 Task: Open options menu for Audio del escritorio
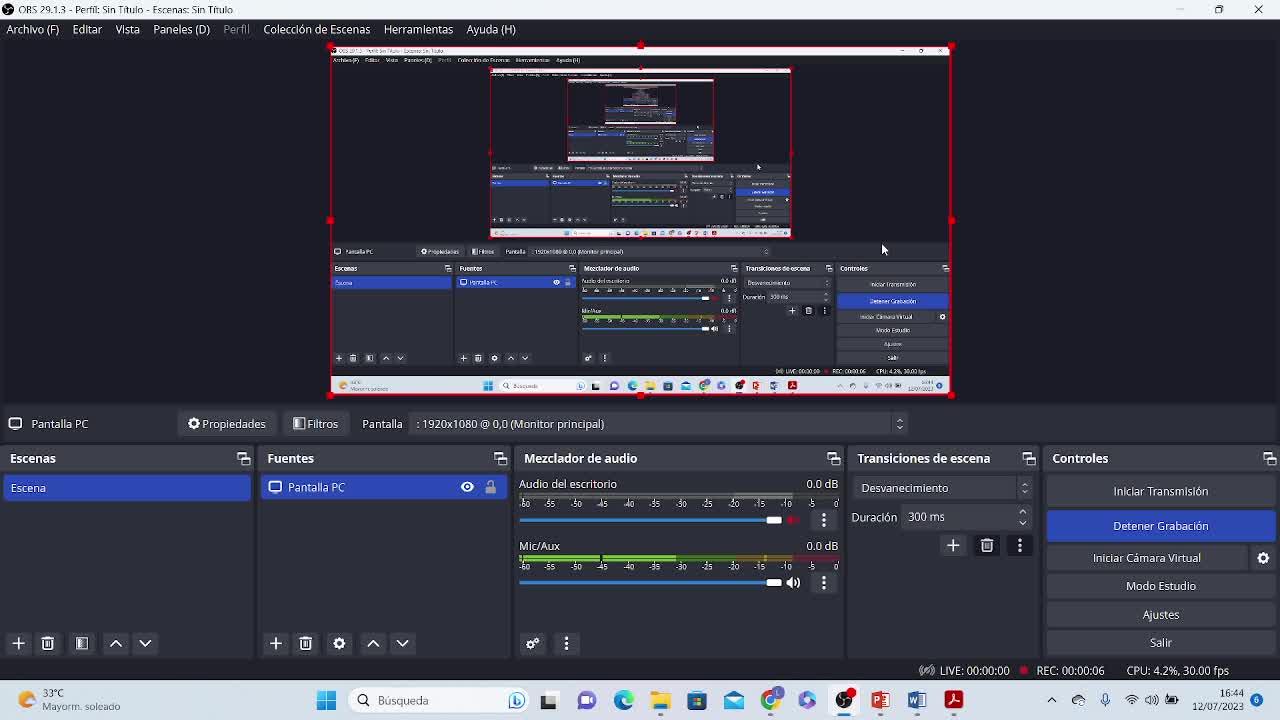[824, 520]
